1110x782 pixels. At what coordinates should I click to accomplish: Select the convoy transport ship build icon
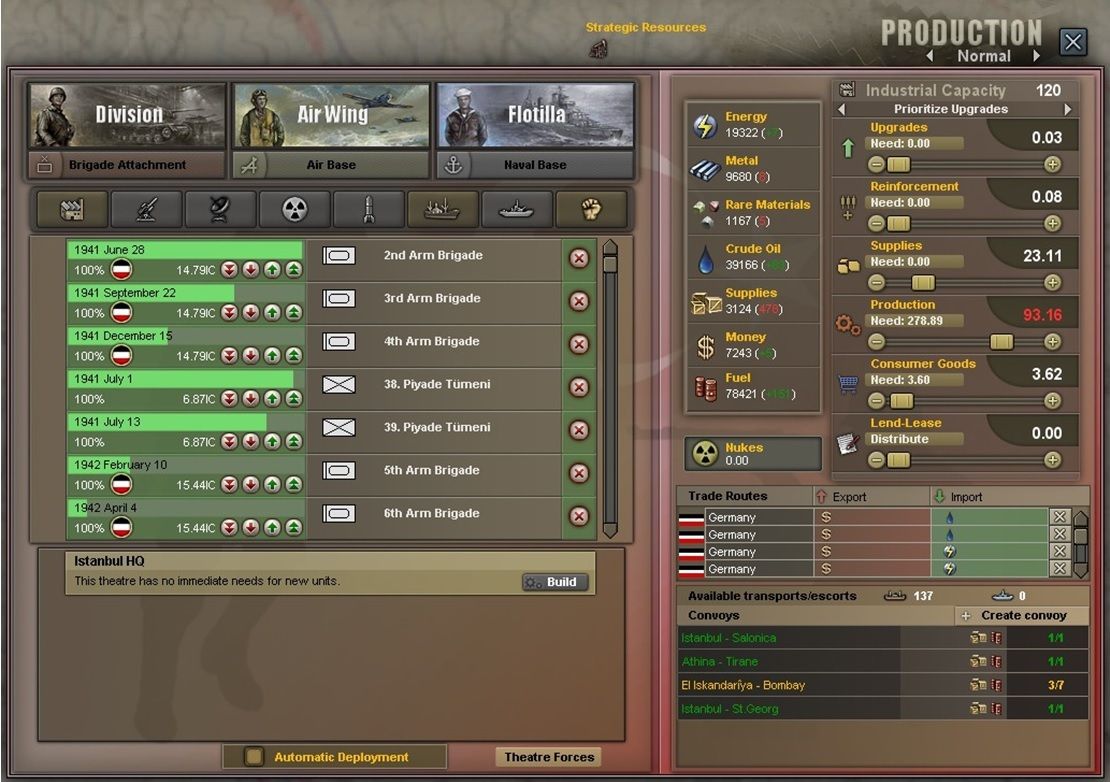pyautogui.click(x=442, y=209)
